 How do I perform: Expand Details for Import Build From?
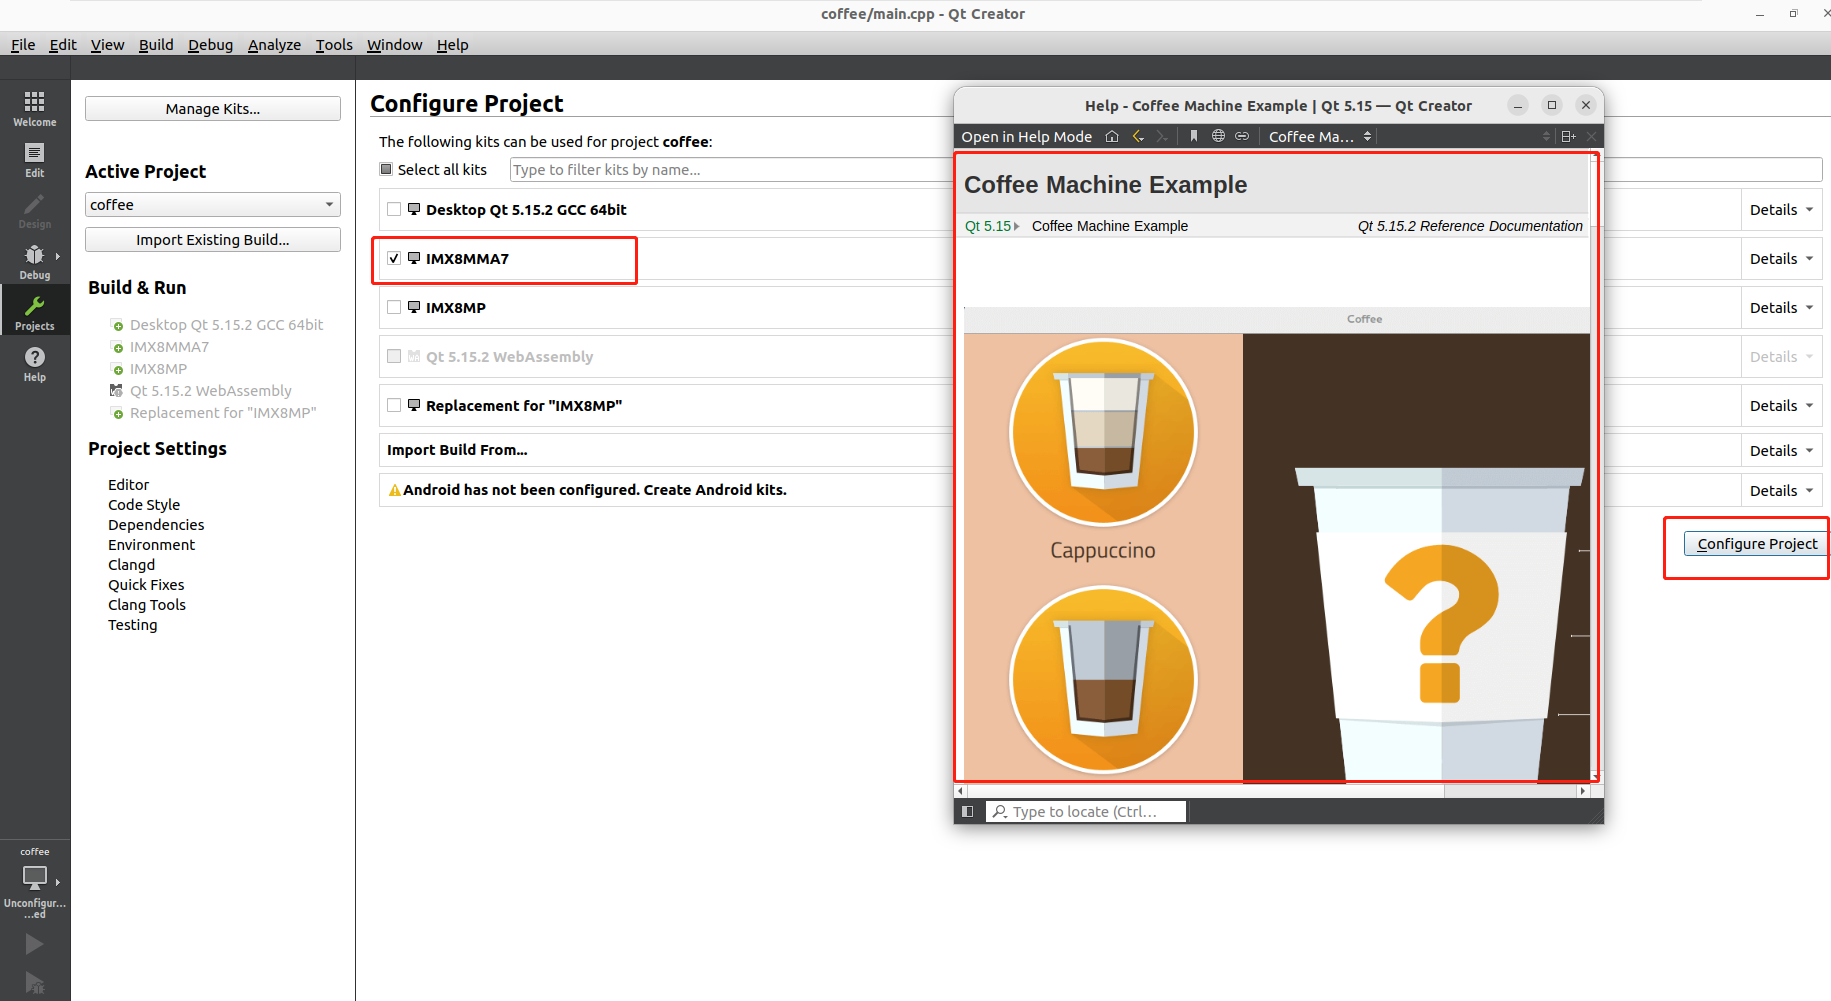[1781, 451]
